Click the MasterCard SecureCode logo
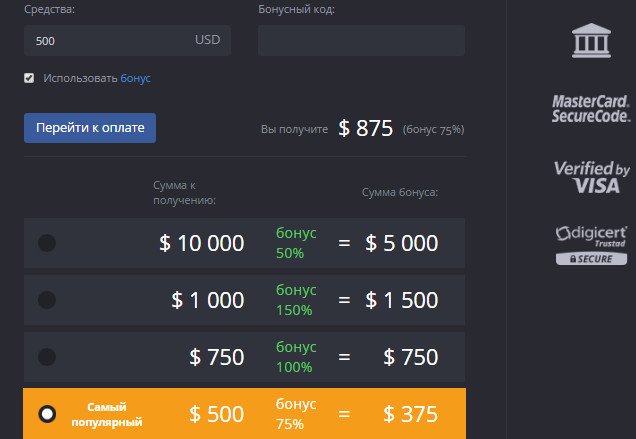 [x=590, y=108]
